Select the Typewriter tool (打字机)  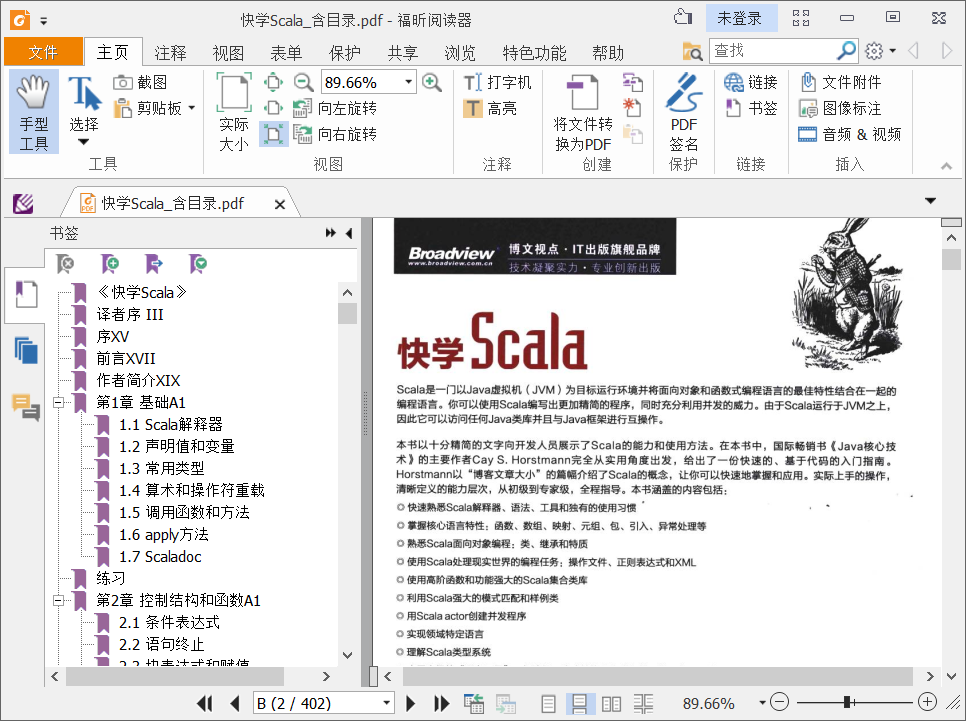[x=497, y=82]
